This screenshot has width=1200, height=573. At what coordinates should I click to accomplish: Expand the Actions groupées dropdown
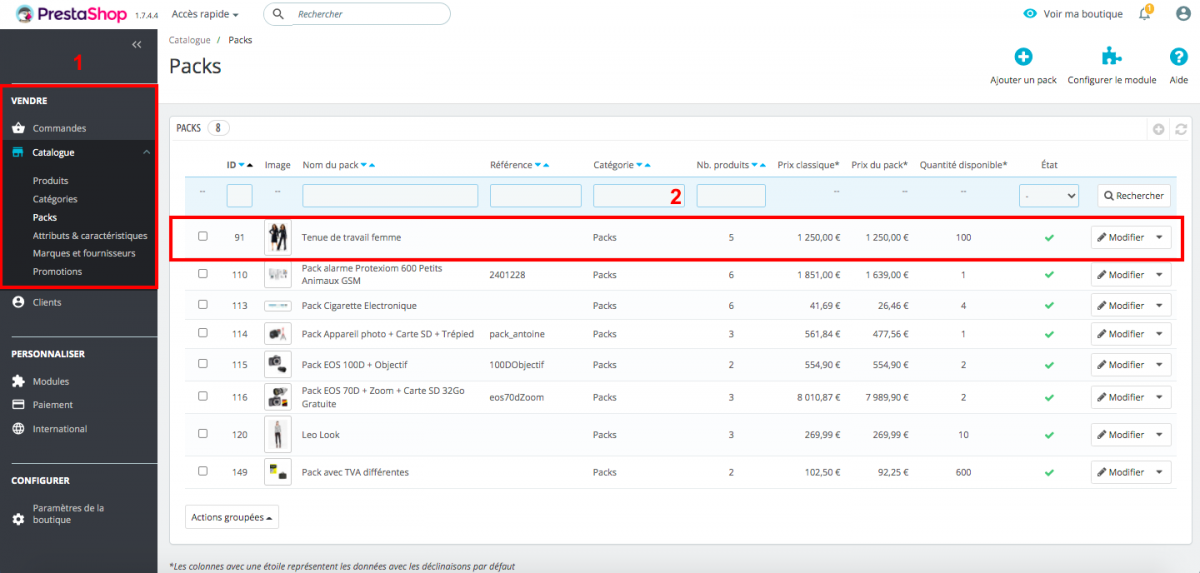tap(232, 517)
